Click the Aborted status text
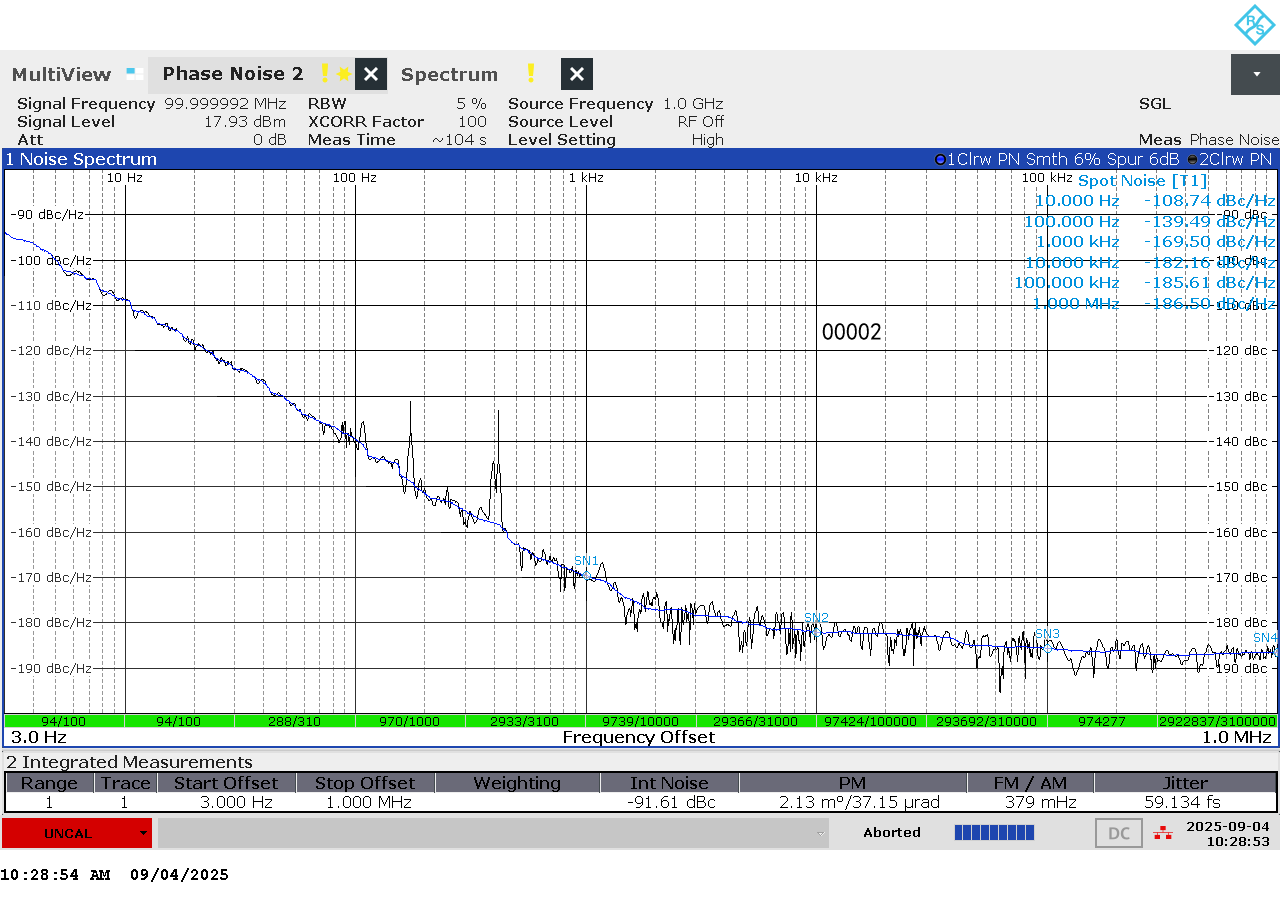Viewport: 1280px width, 900px height. coord(892,832)
